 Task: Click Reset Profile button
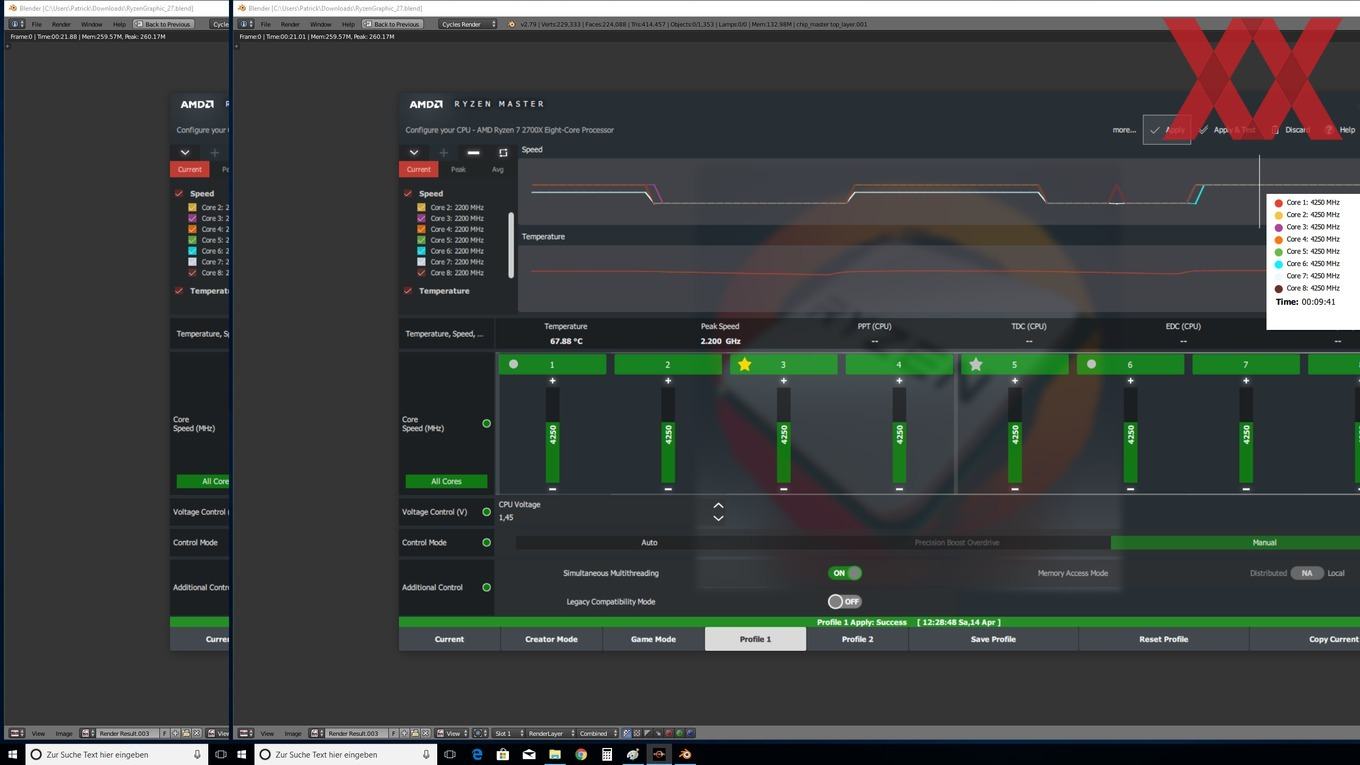(1164, 639)
